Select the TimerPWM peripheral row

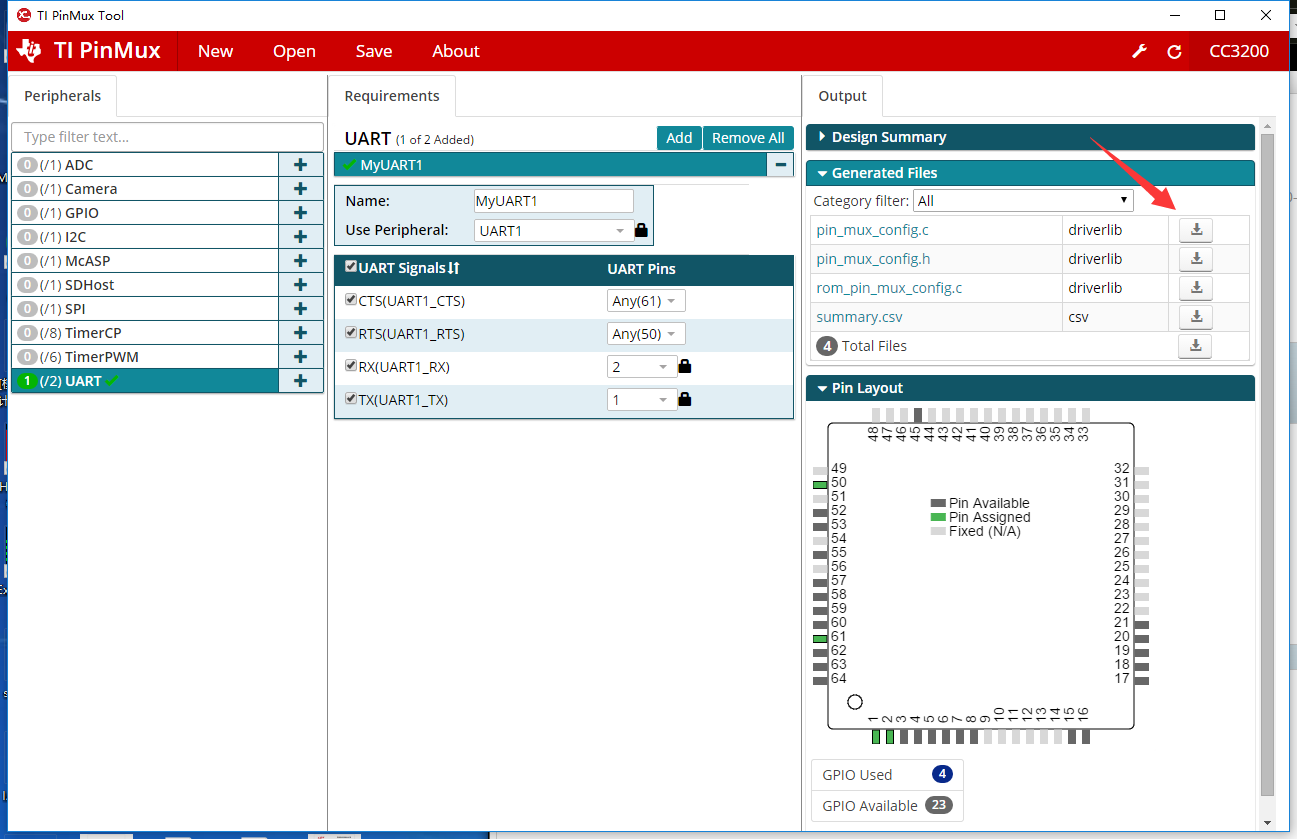pos(145,357)
